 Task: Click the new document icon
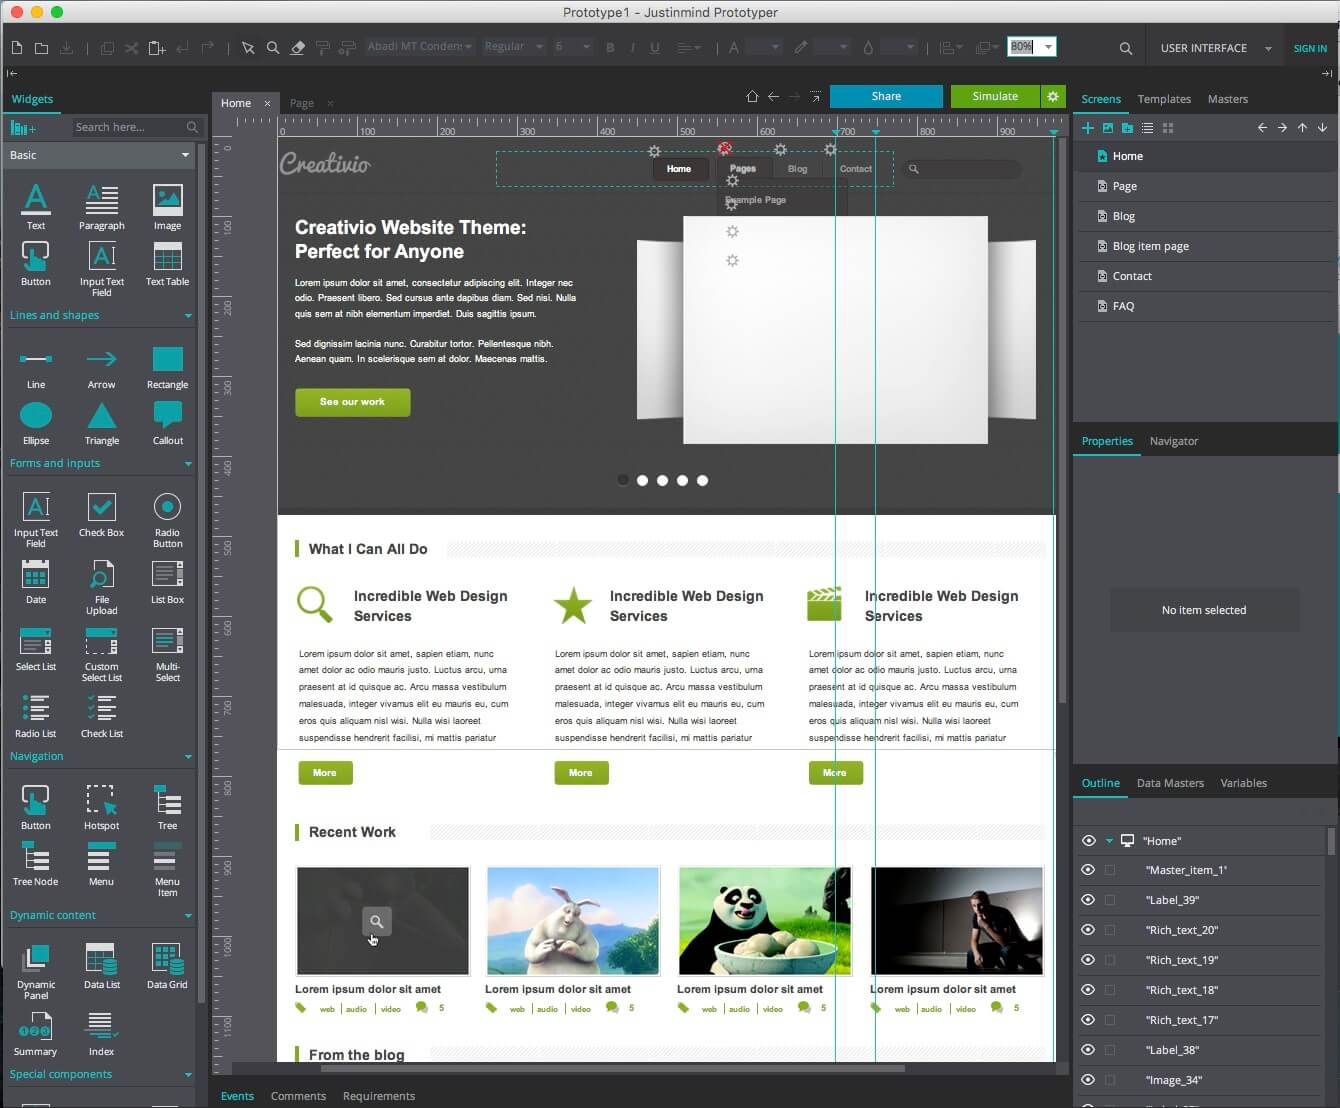click(x=17, y=48)
